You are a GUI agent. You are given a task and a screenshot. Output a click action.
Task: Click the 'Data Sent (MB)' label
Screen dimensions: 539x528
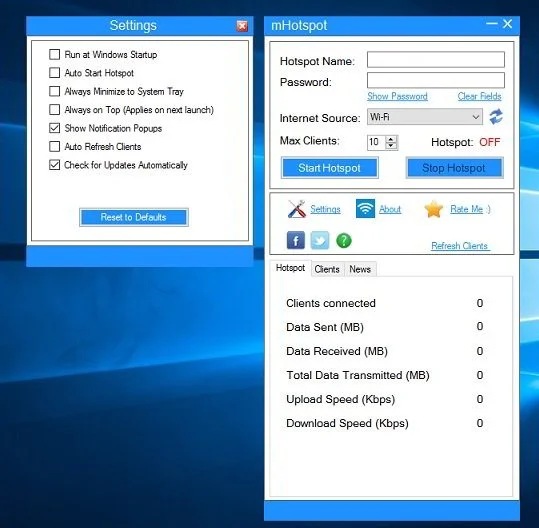pos(325,327)
